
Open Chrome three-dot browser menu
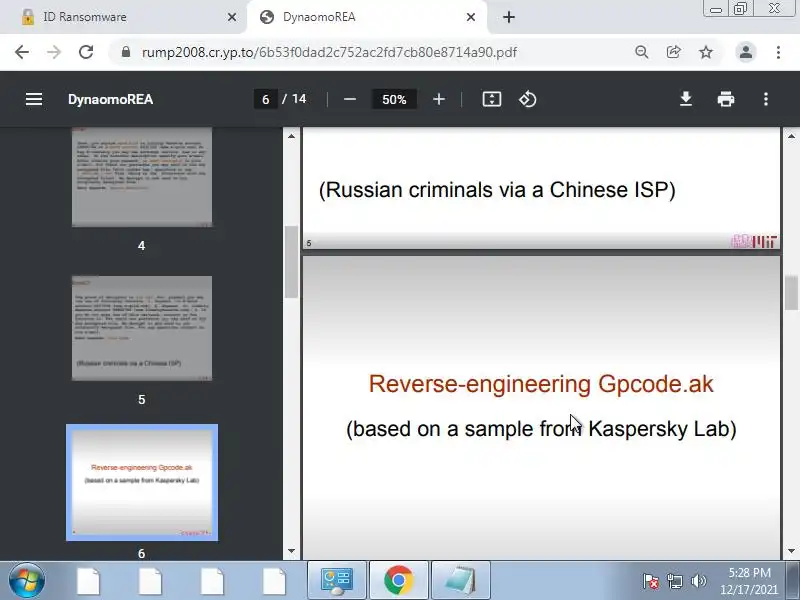pyautogui.click(x=778, y=52)
